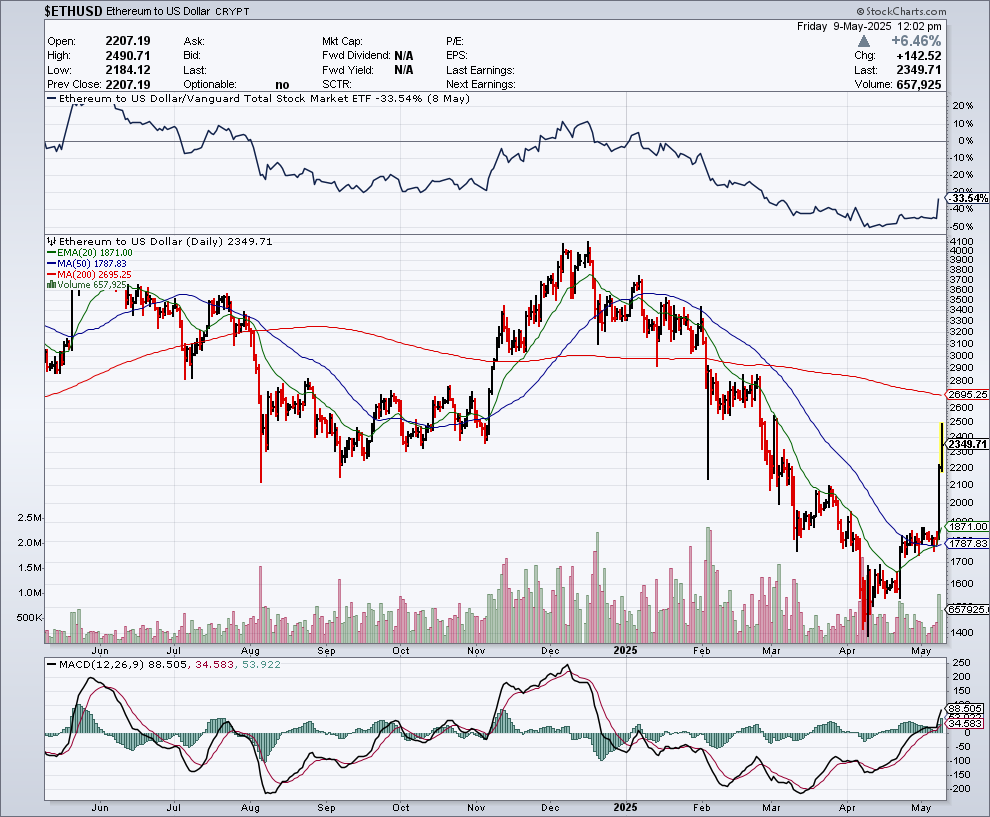Screen dimensions: 990x817
Task: Click the May label on MACD time axis
Action: click(921, 808)
